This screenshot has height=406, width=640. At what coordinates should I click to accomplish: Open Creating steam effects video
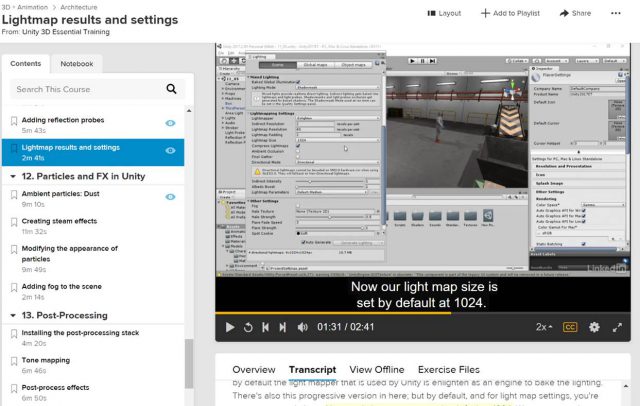tap(59, 221)
